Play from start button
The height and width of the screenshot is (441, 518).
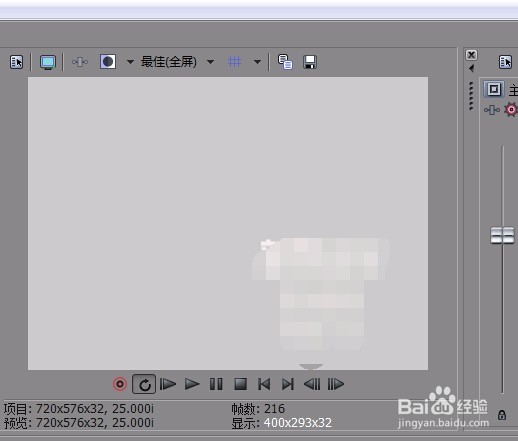click(168, 384)
